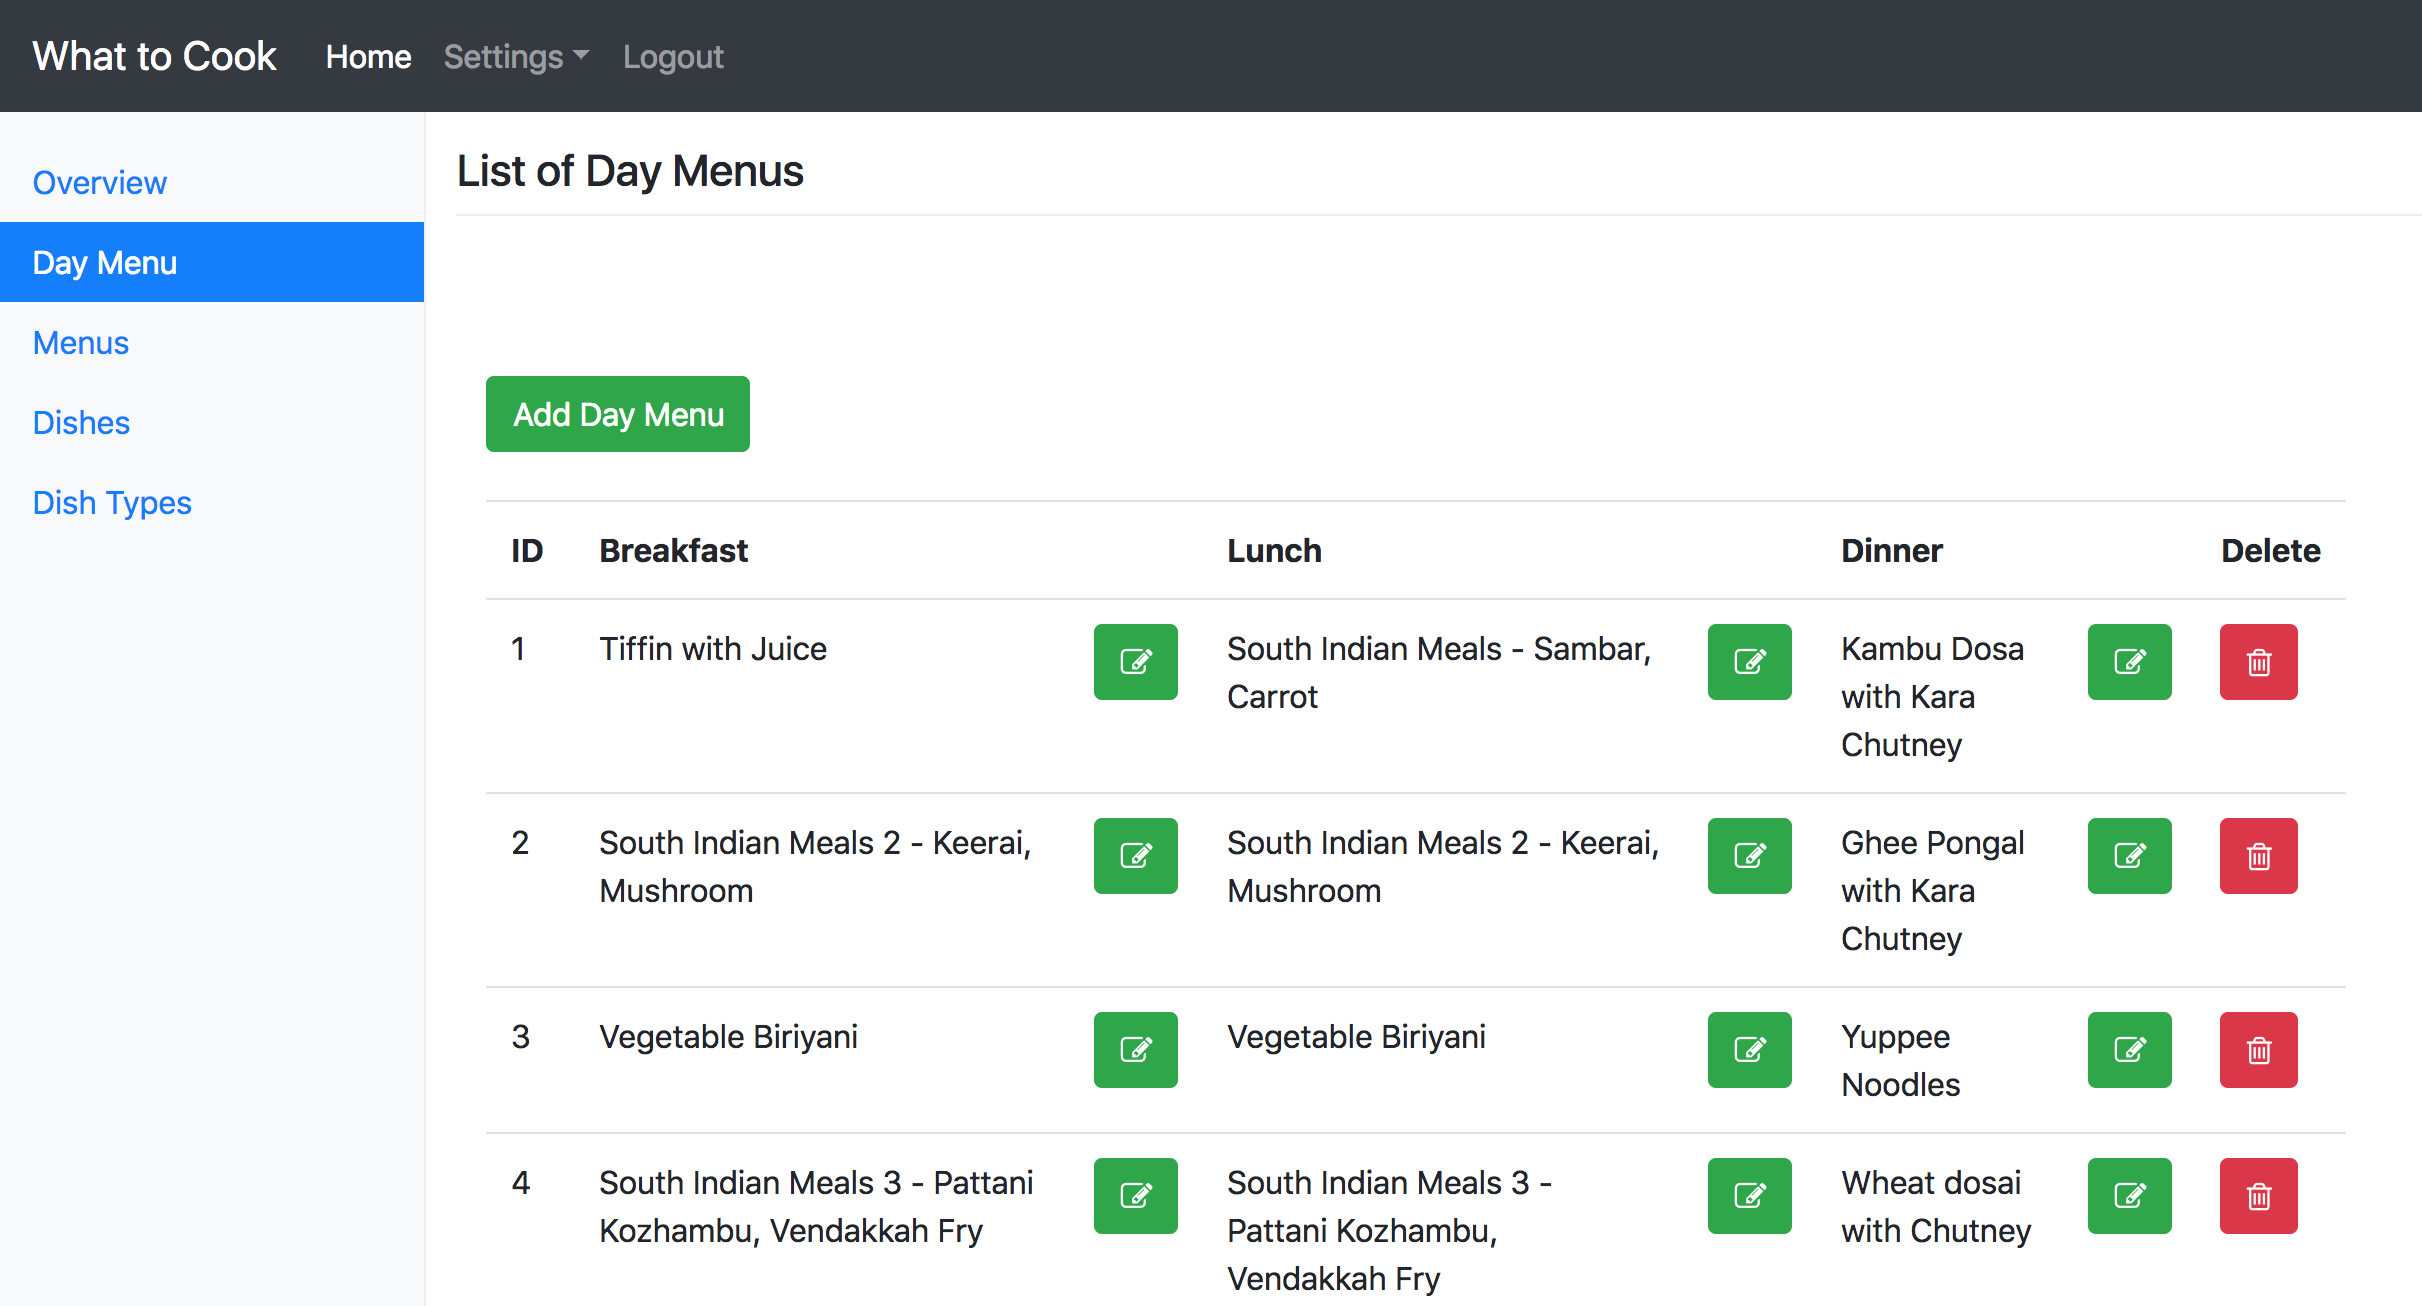Viewport: 2422px width, 1306px height.
Task: Delete day menu row 3
Action: tap(2258, 1050)
